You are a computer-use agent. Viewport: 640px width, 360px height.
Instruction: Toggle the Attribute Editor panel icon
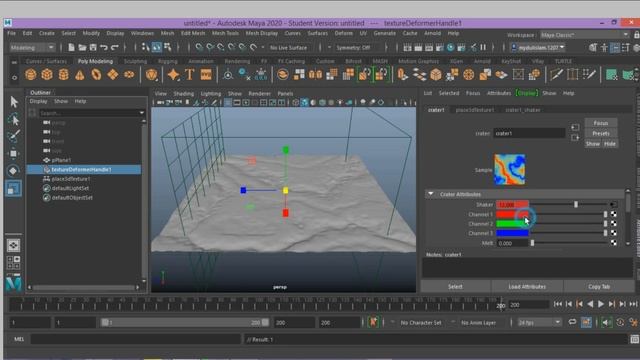[615, 47]
